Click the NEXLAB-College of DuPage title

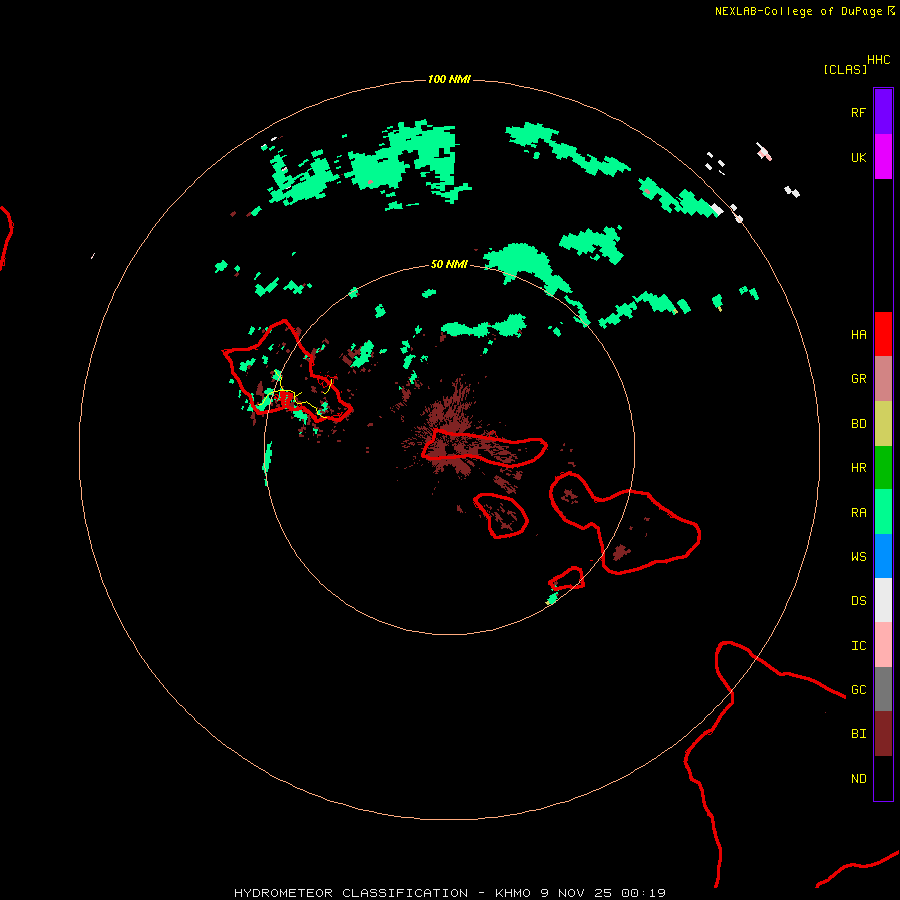click(x=798, y=11)
